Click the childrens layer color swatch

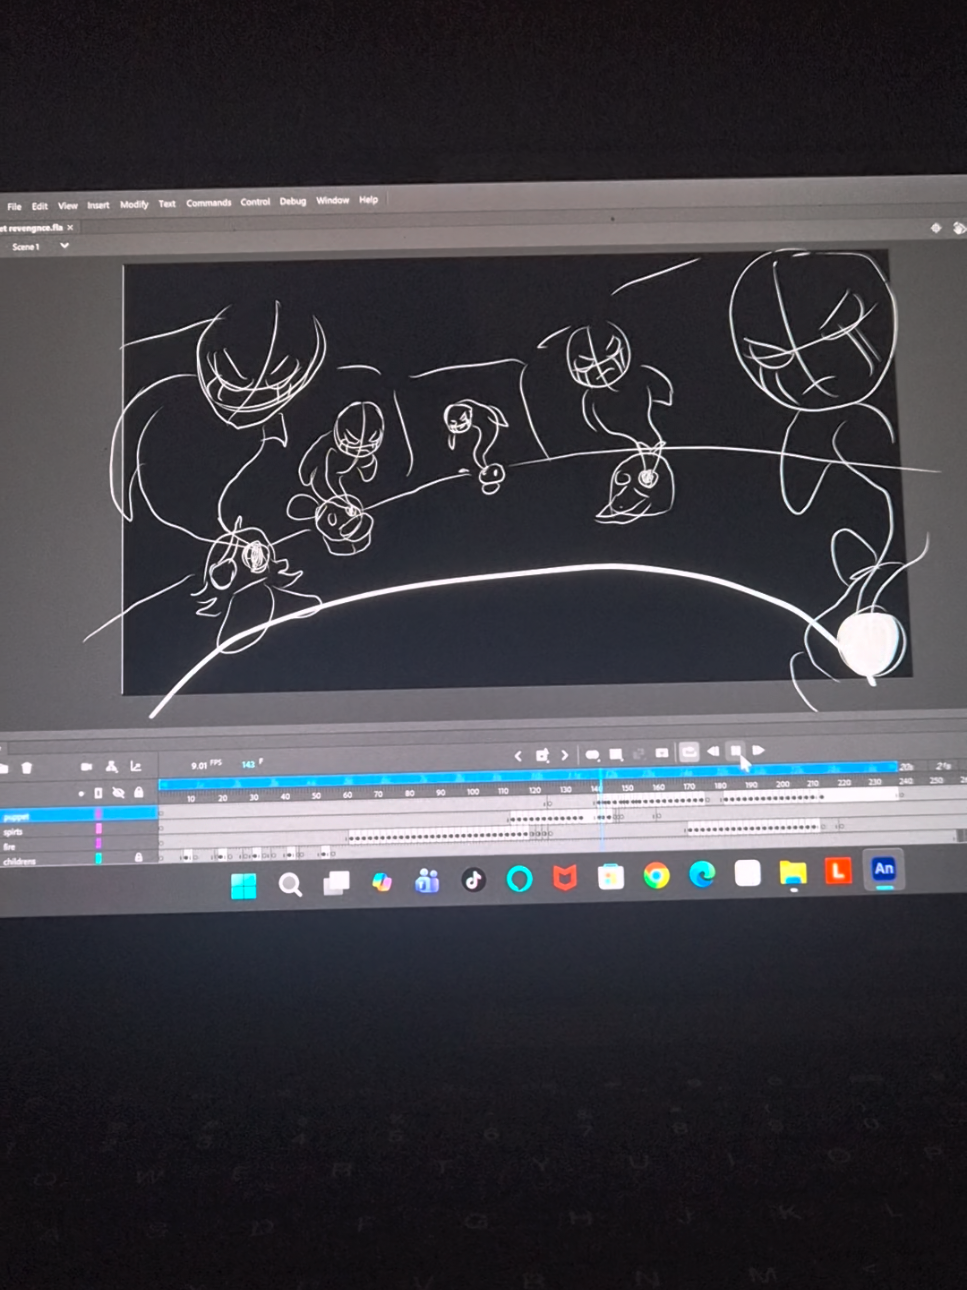98,858
